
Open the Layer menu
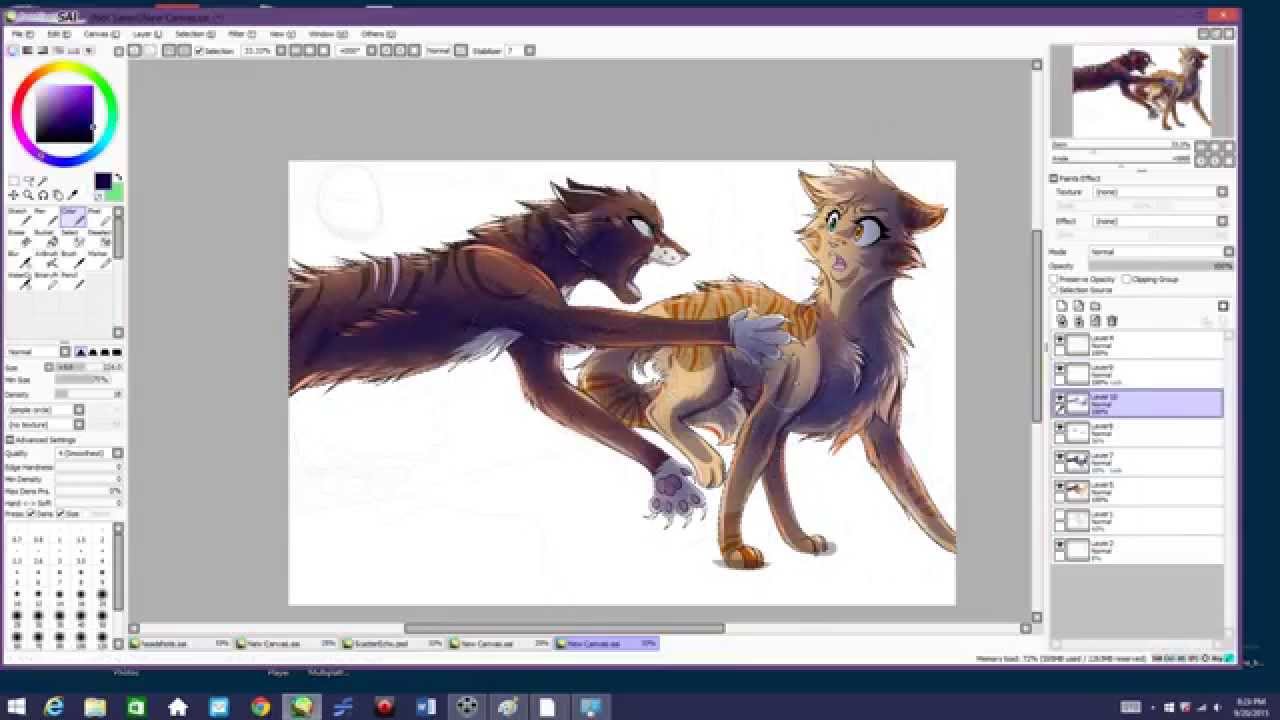[147, 34]
